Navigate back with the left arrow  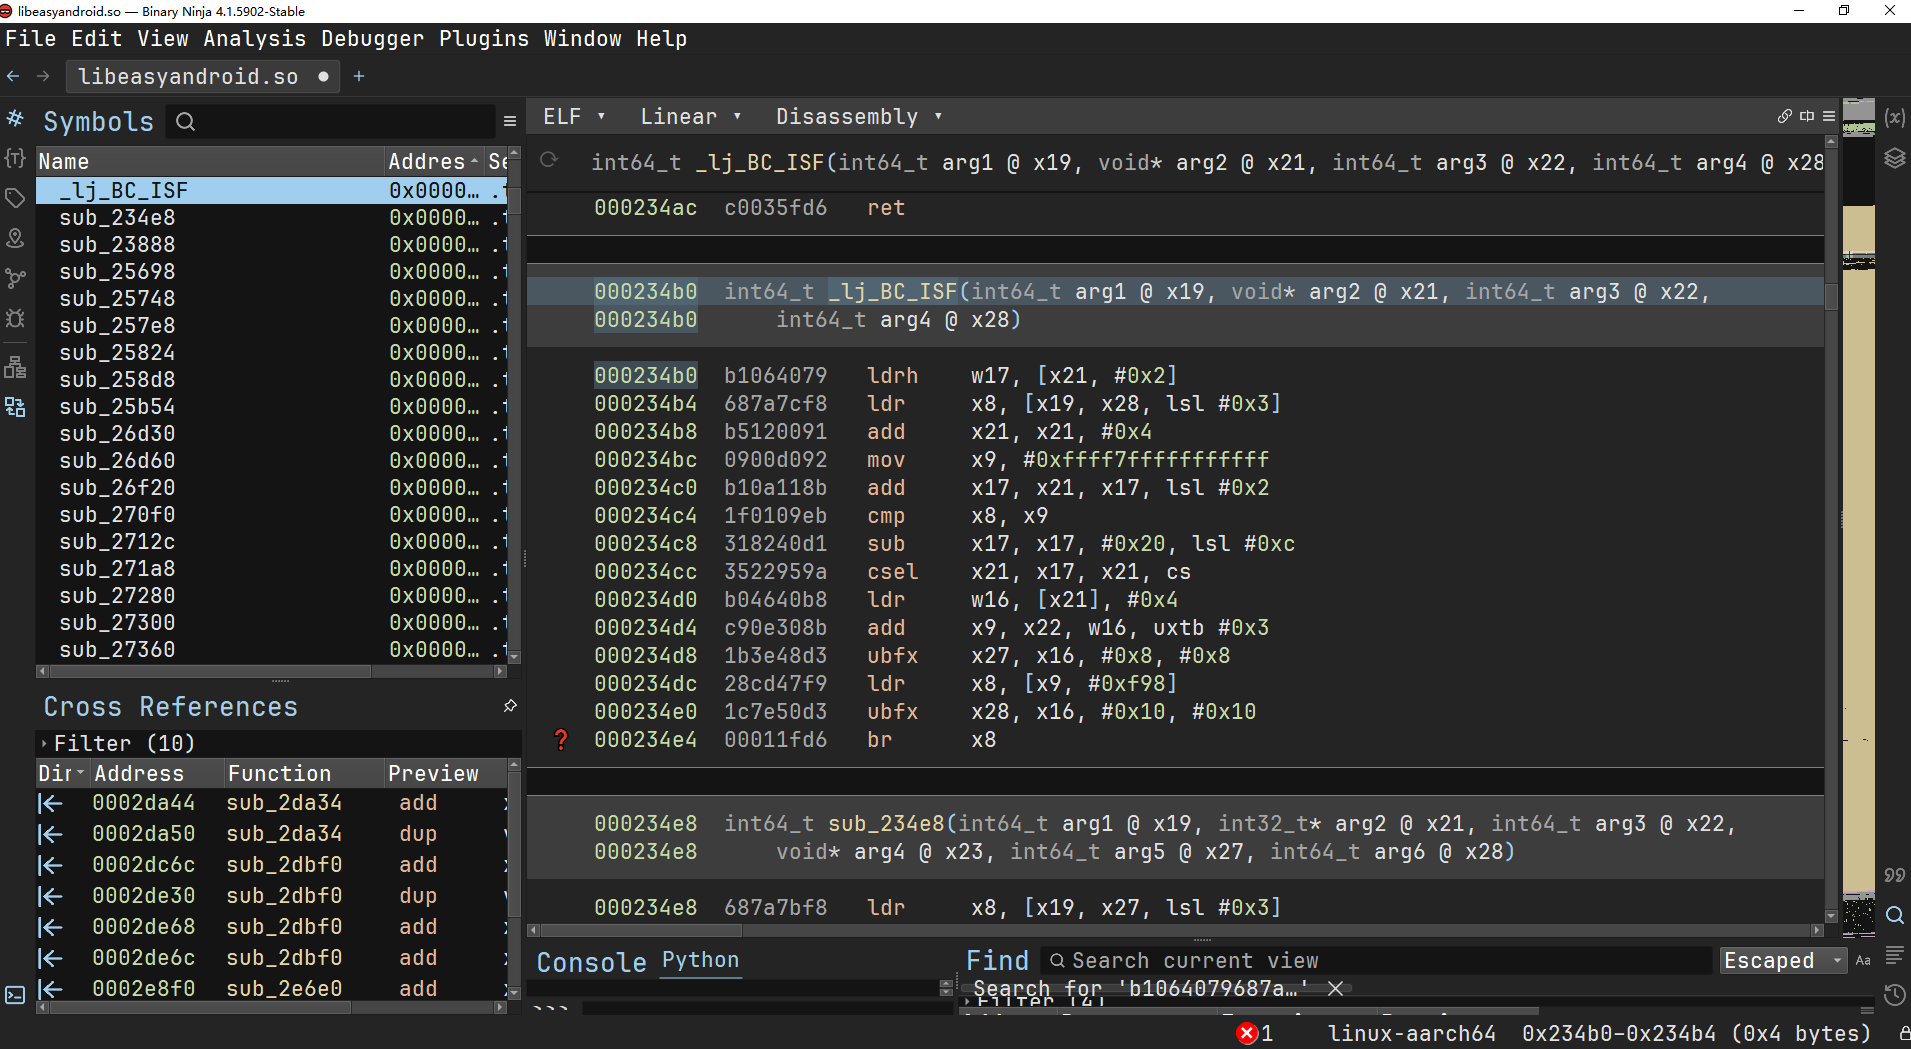(x=13, y=76)
